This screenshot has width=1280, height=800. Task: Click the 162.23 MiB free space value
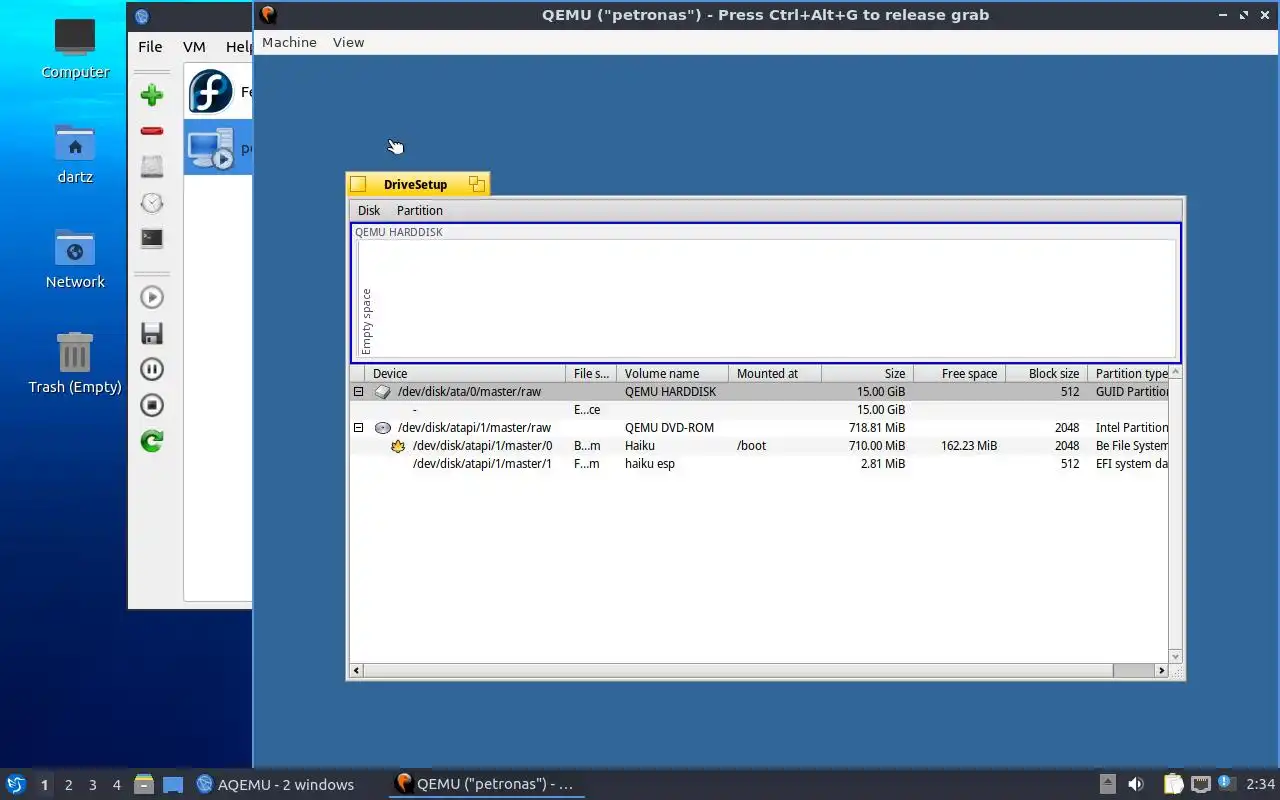969,446
